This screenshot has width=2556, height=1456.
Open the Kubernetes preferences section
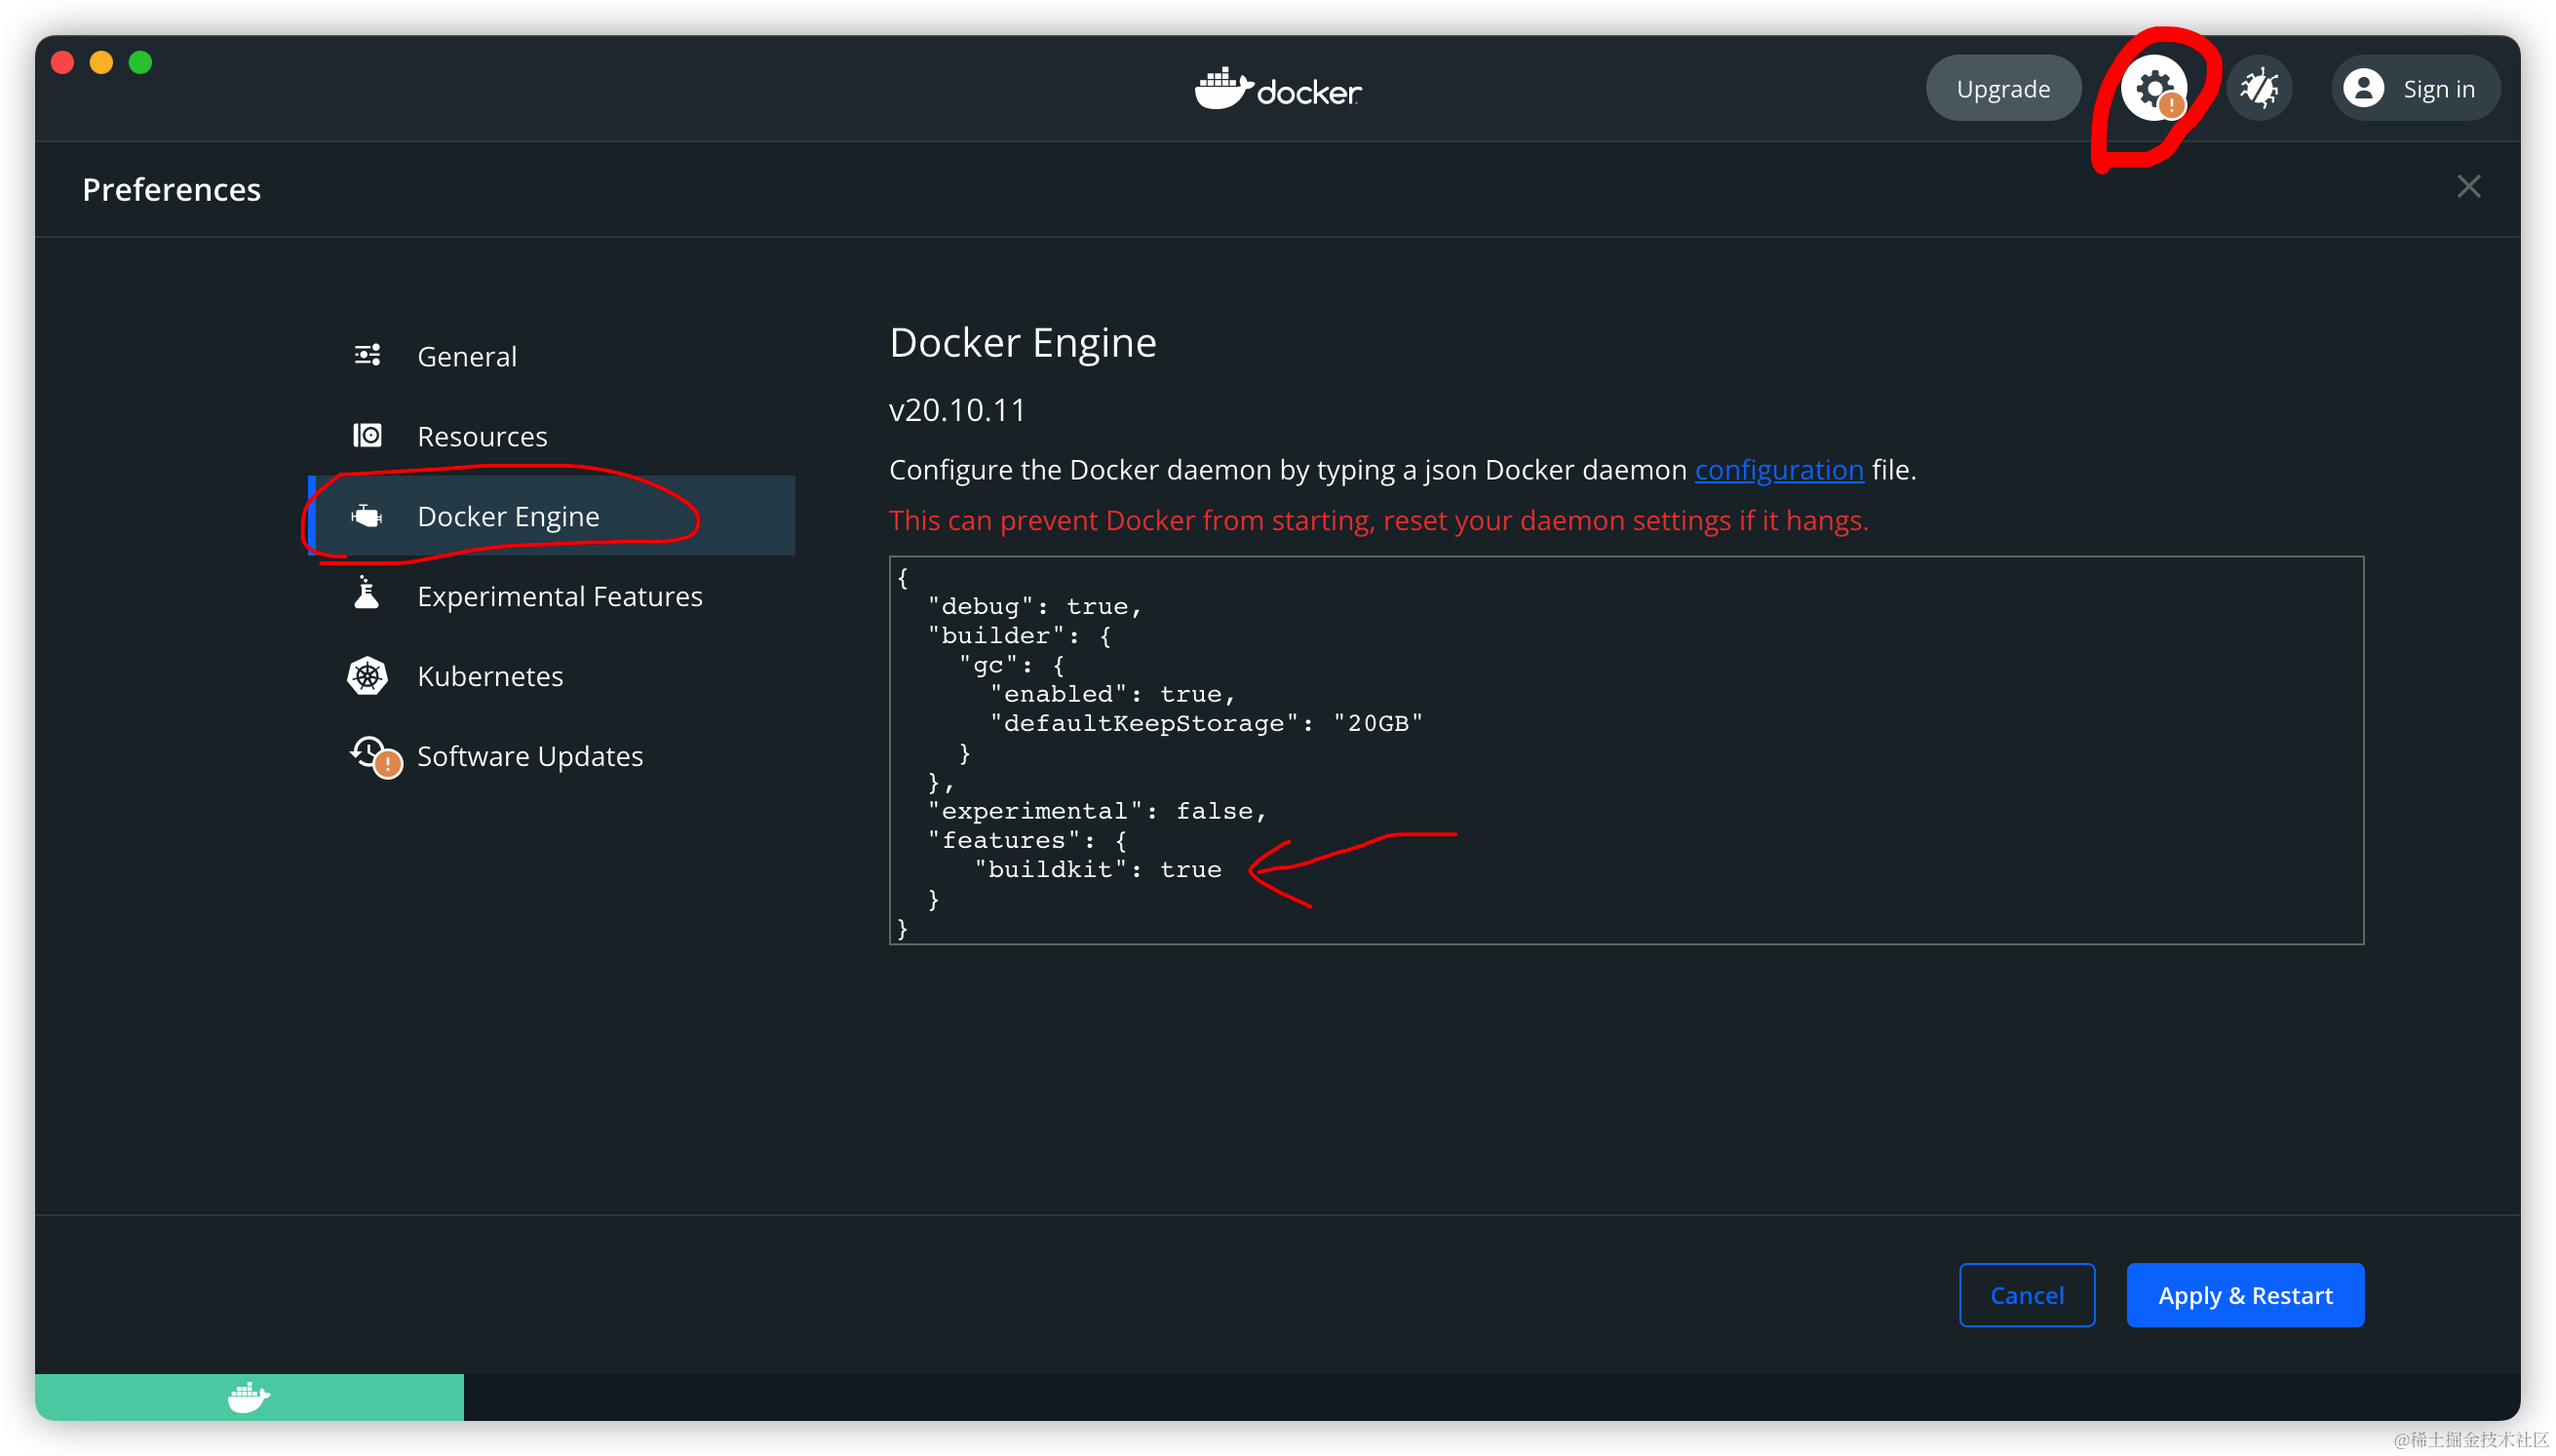pyautogui.click(x=552, y=676)
